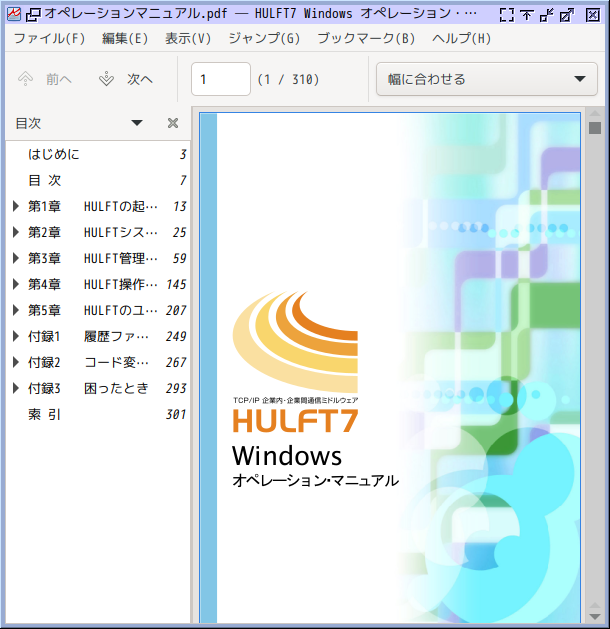Expand the 第5章 tree entry
610x629 pixels.
[x=16, y=310]
